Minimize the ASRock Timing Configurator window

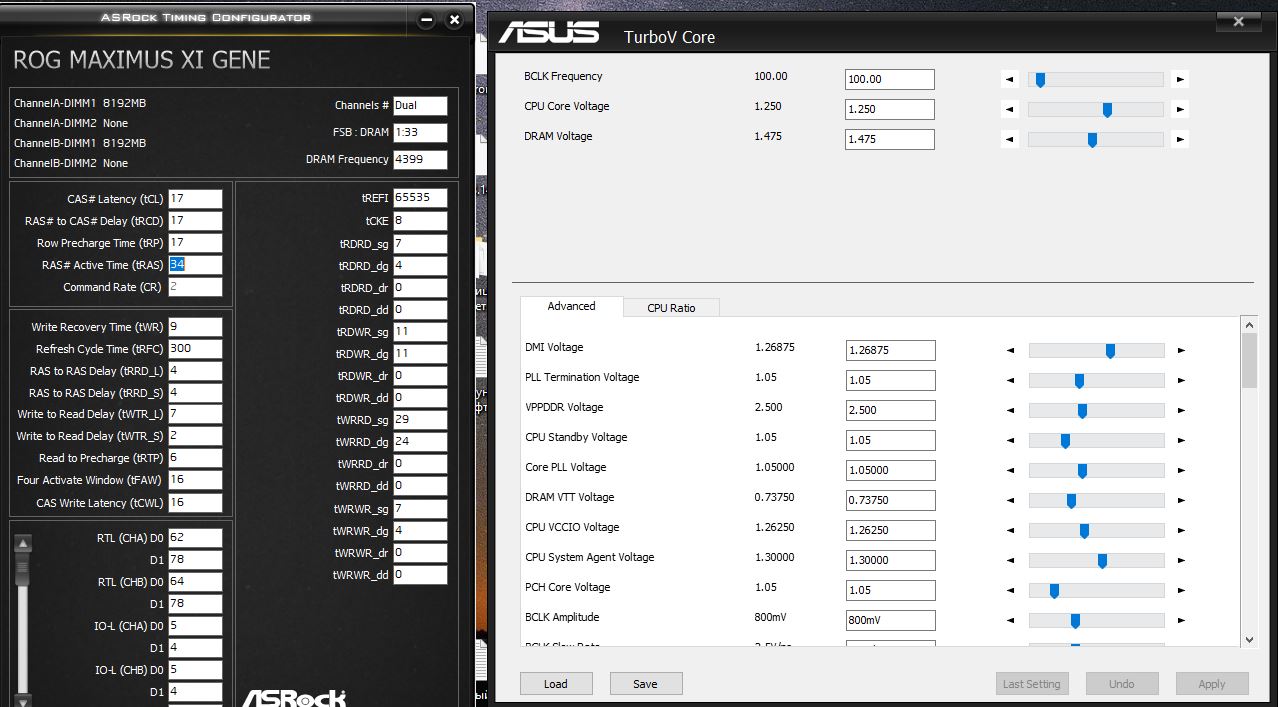[x=427, y=19]
